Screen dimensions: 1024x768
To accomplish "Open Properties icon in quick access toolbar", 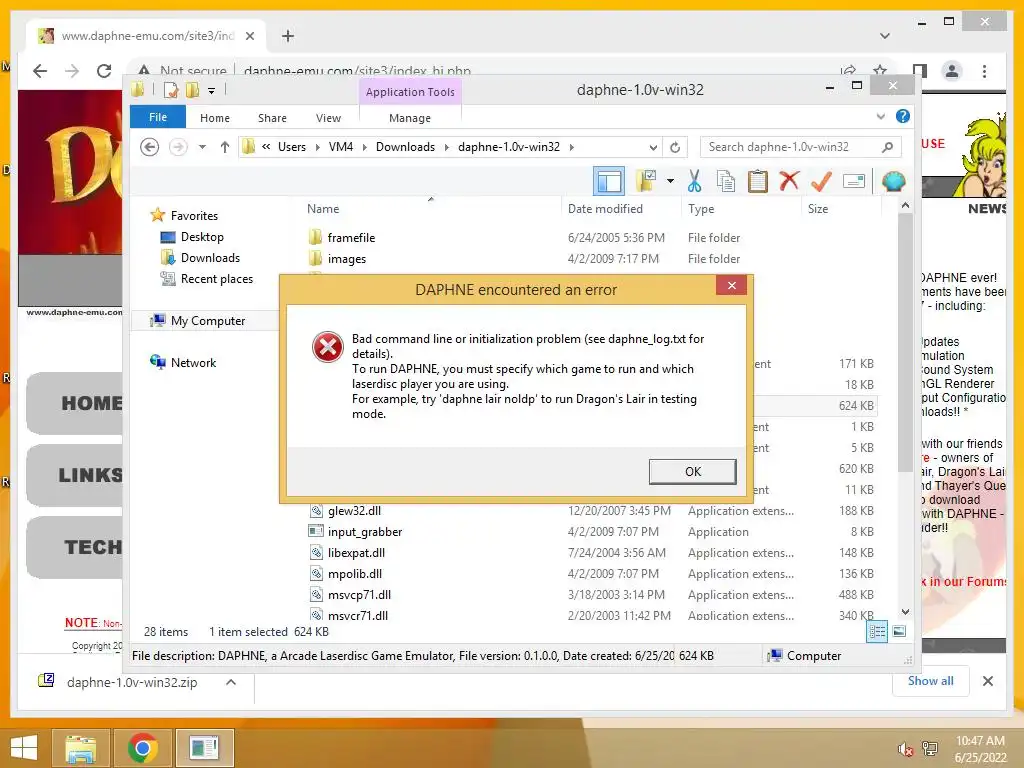I will click(170, 90).
